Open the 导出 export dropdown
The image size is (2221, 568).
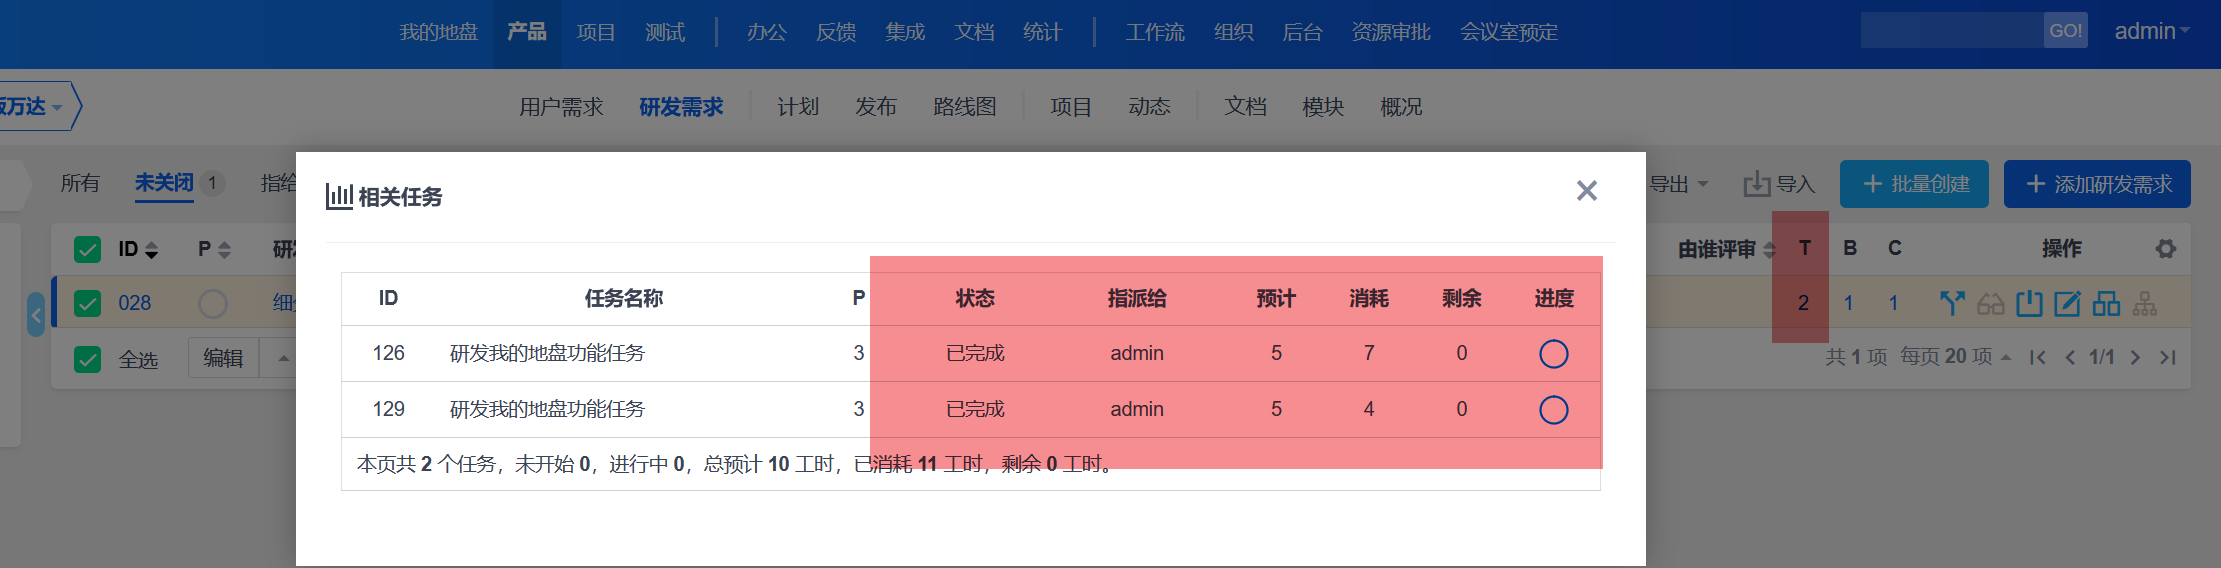coord(1679,184)
